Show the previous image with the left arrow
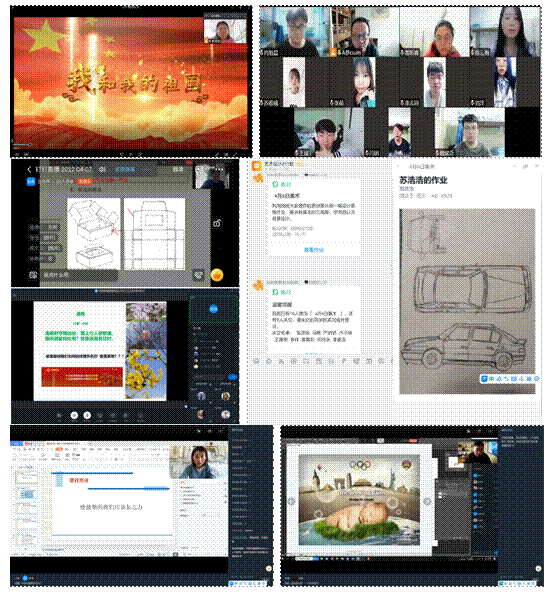Viewport: 557px width, 614px height. click(291, 501)
